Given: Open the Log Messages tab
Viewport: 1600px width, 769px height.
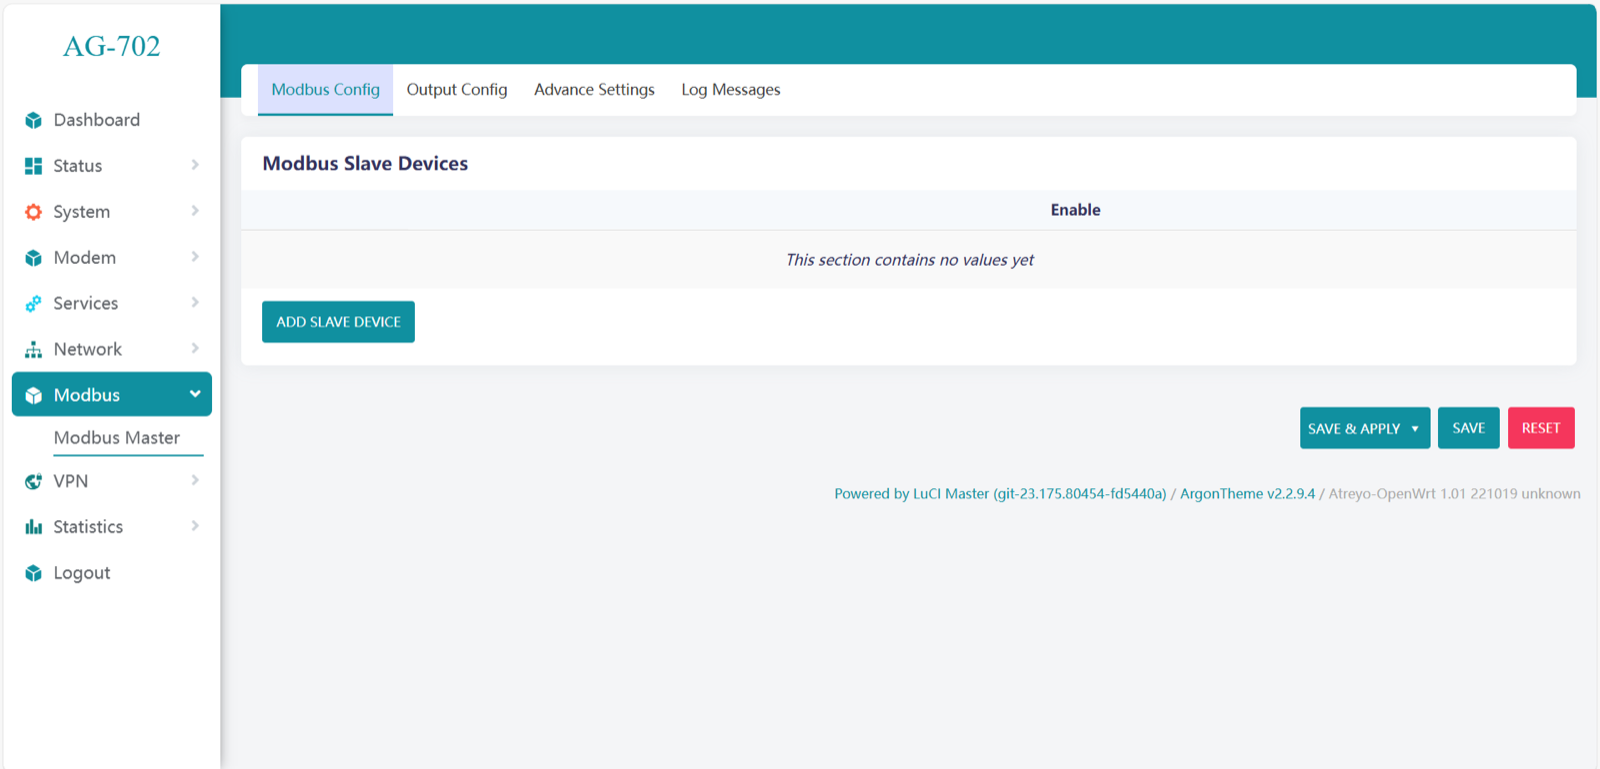Looking at the screenshot, I should 731,90.
